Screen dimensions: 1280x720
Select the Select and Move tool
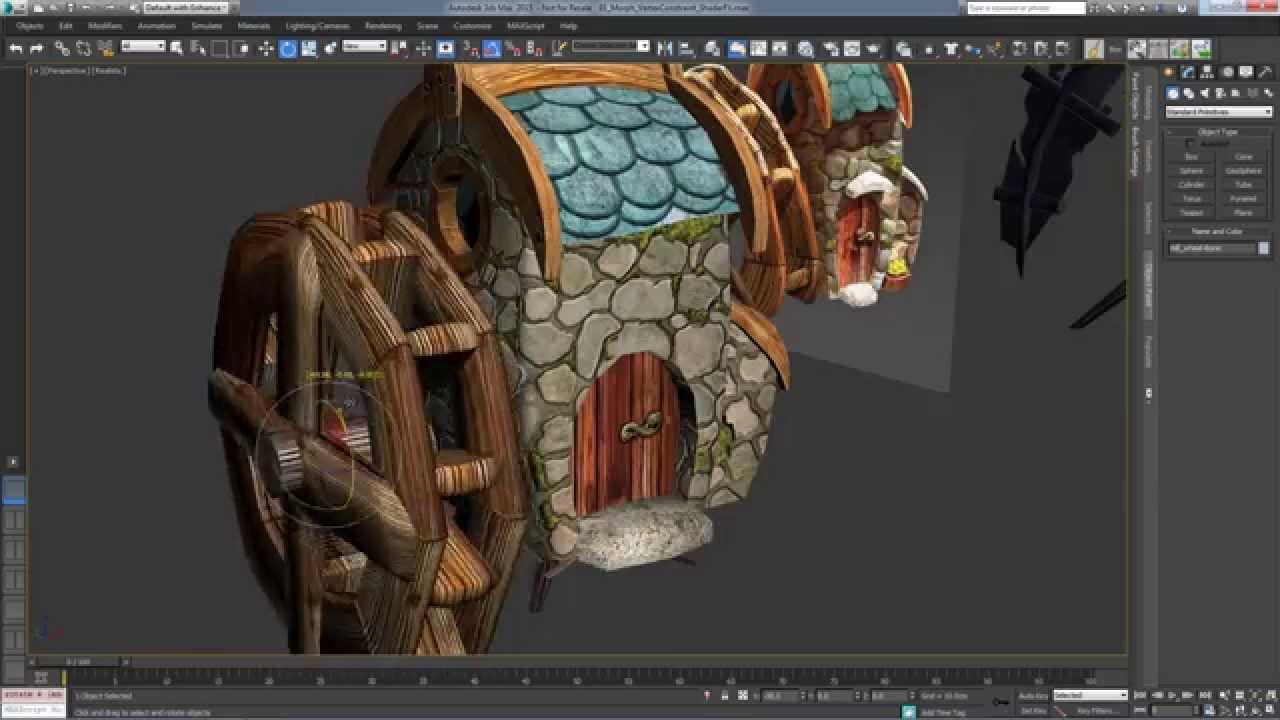(265, 48)
